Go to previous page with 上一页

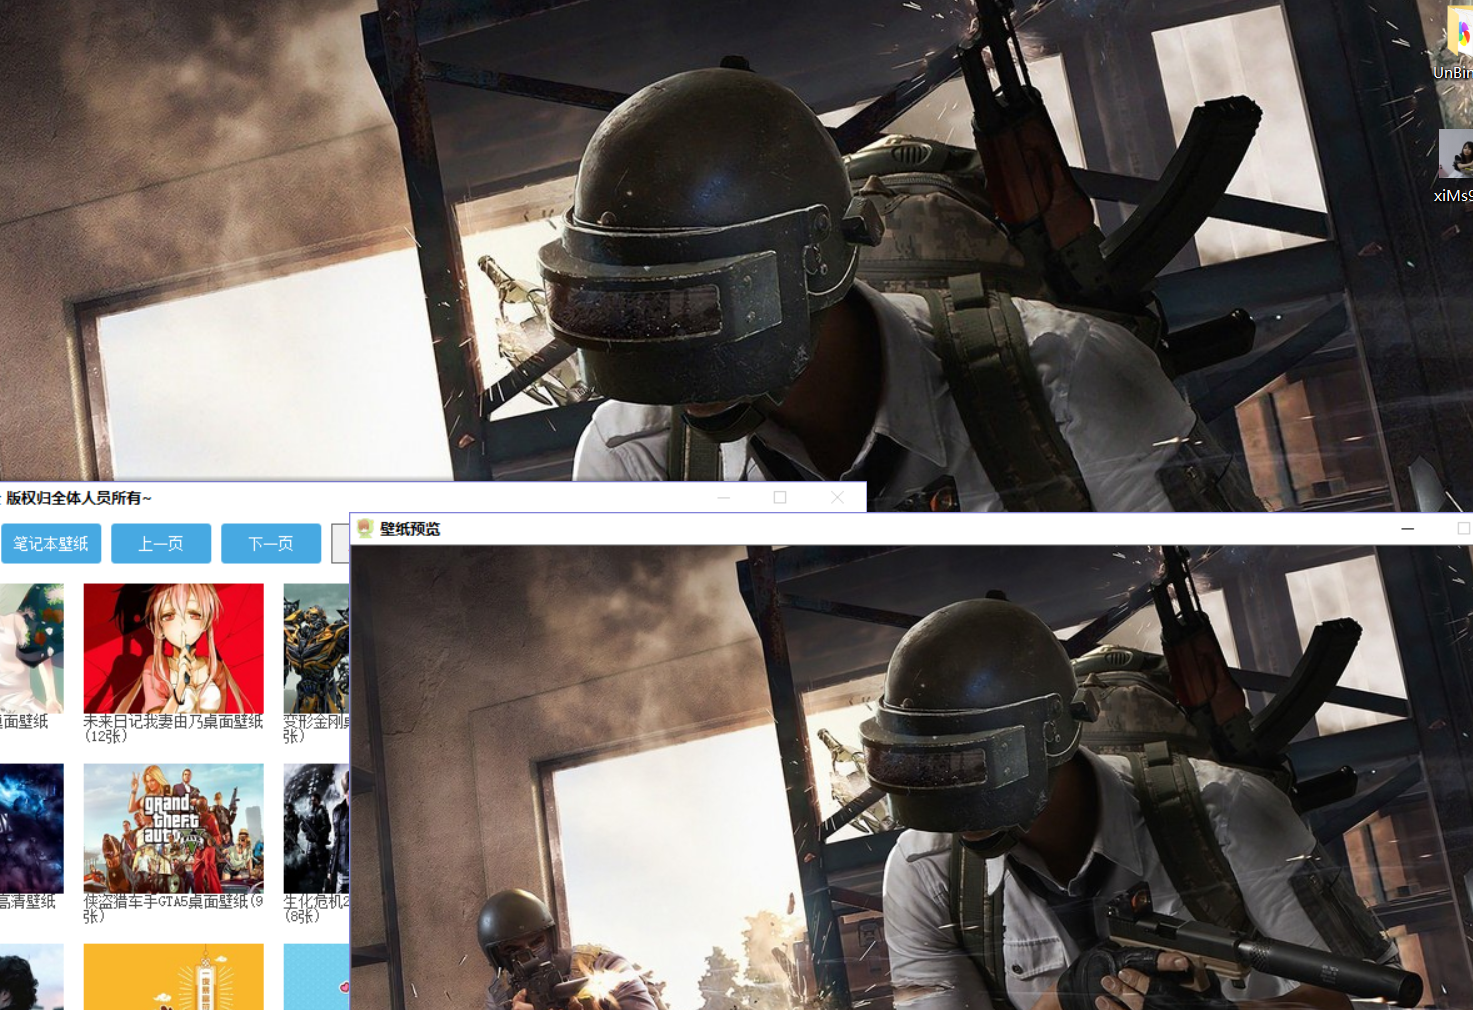click(161, 543)
